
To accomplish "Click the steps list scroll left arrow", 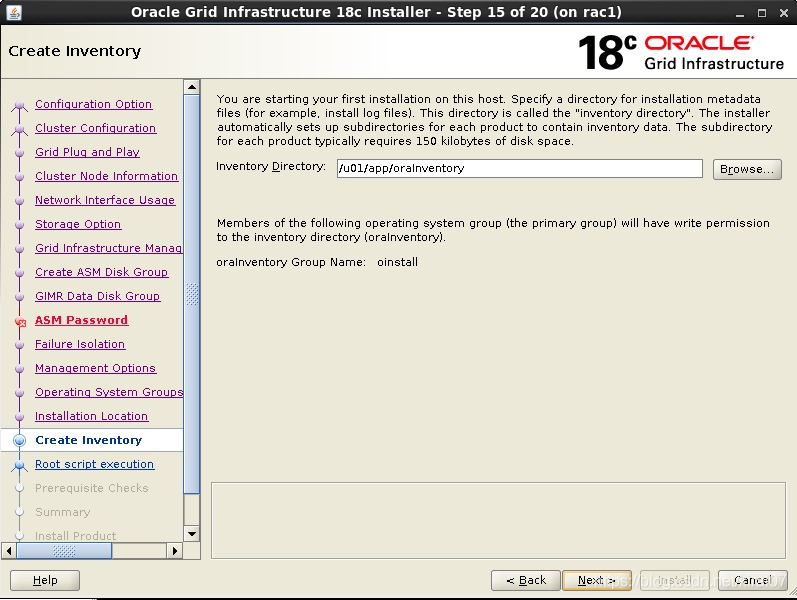I will coord(9,551).
